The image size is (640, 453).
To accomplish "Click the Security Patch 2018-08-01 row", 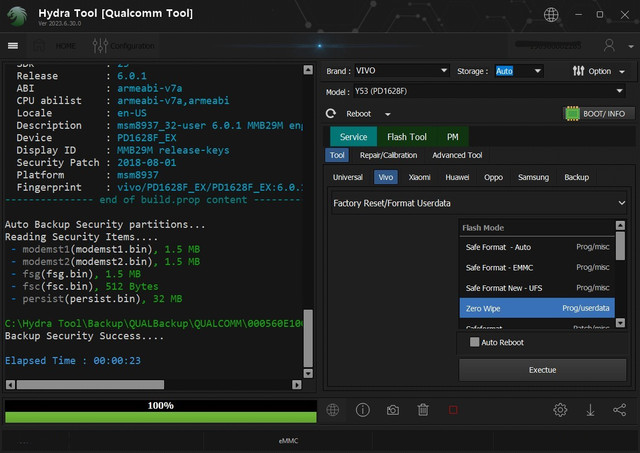I will (96, 162).
